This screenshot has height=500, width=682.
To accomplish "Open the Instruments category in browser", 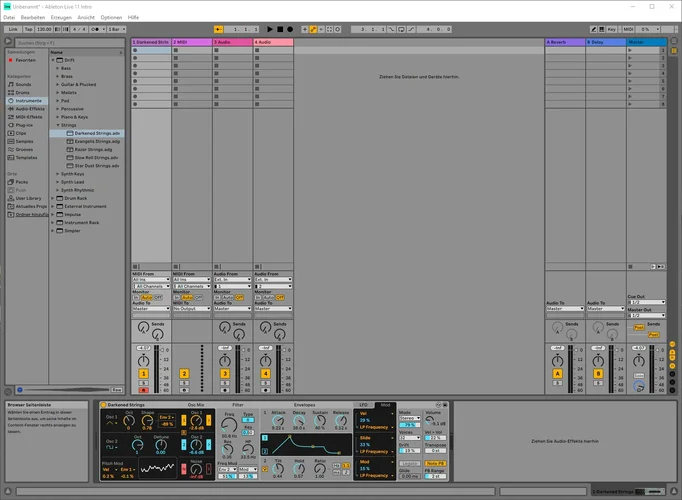I will click(27, 100).
